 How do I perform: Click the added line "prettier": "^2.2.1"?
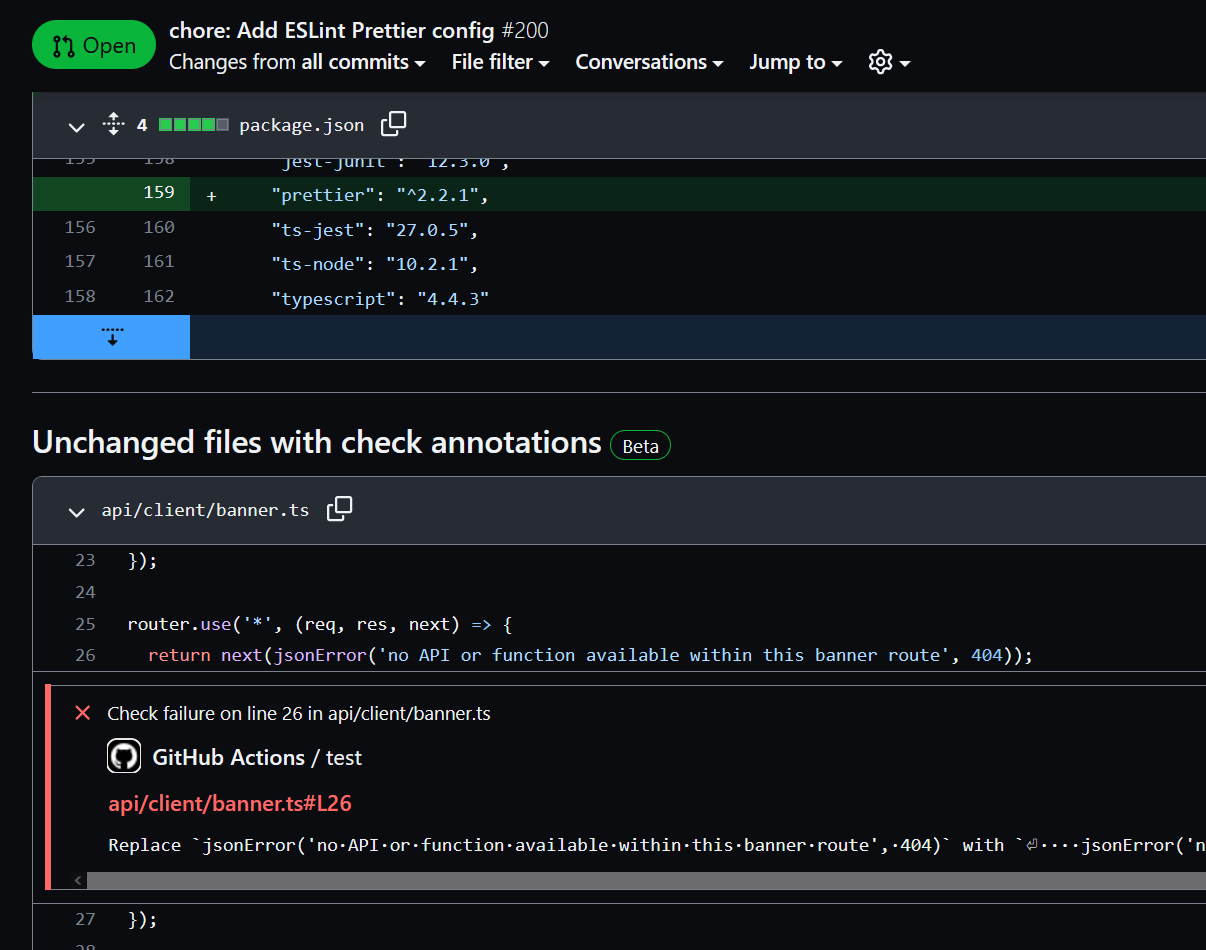379,194
